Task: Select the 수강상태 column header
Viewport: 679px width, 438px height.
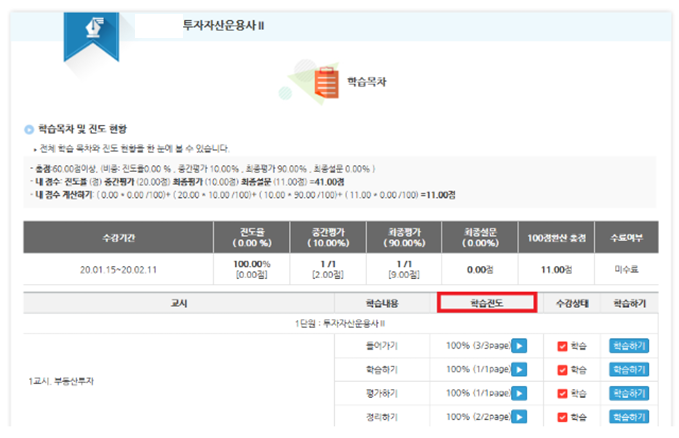Action: [x=566, y=303]
